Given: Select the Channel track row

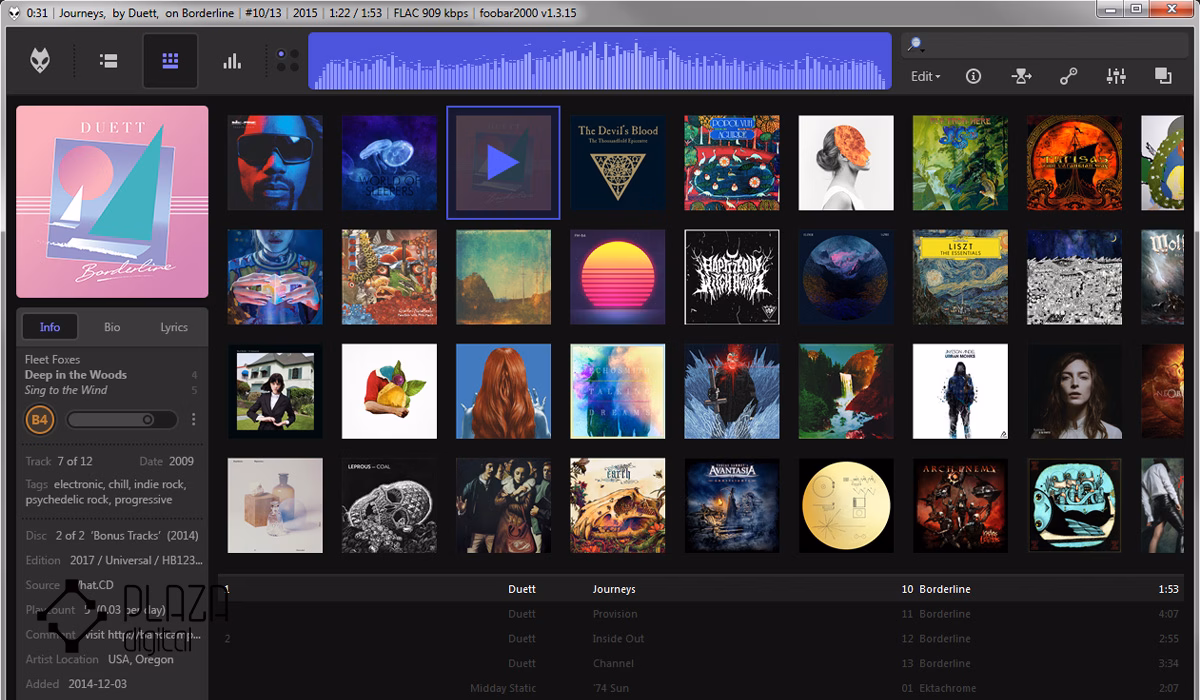Looking at the screenshot, I should point(701,663).
